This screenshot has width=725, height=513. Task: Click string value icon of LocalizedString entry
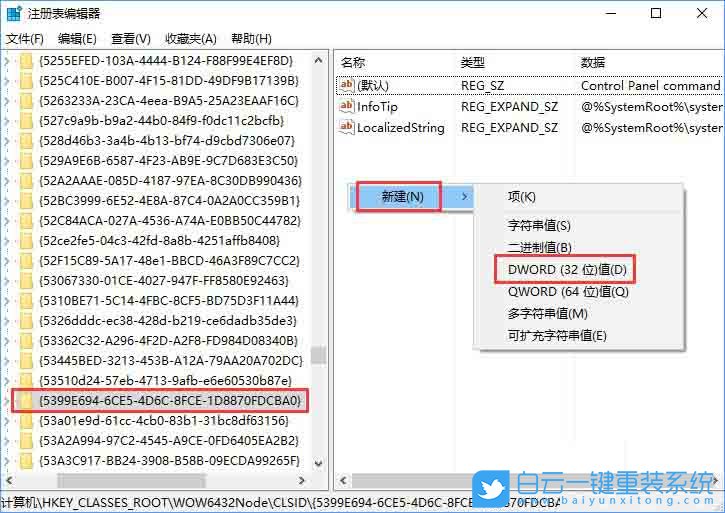(x=347, y=127)
